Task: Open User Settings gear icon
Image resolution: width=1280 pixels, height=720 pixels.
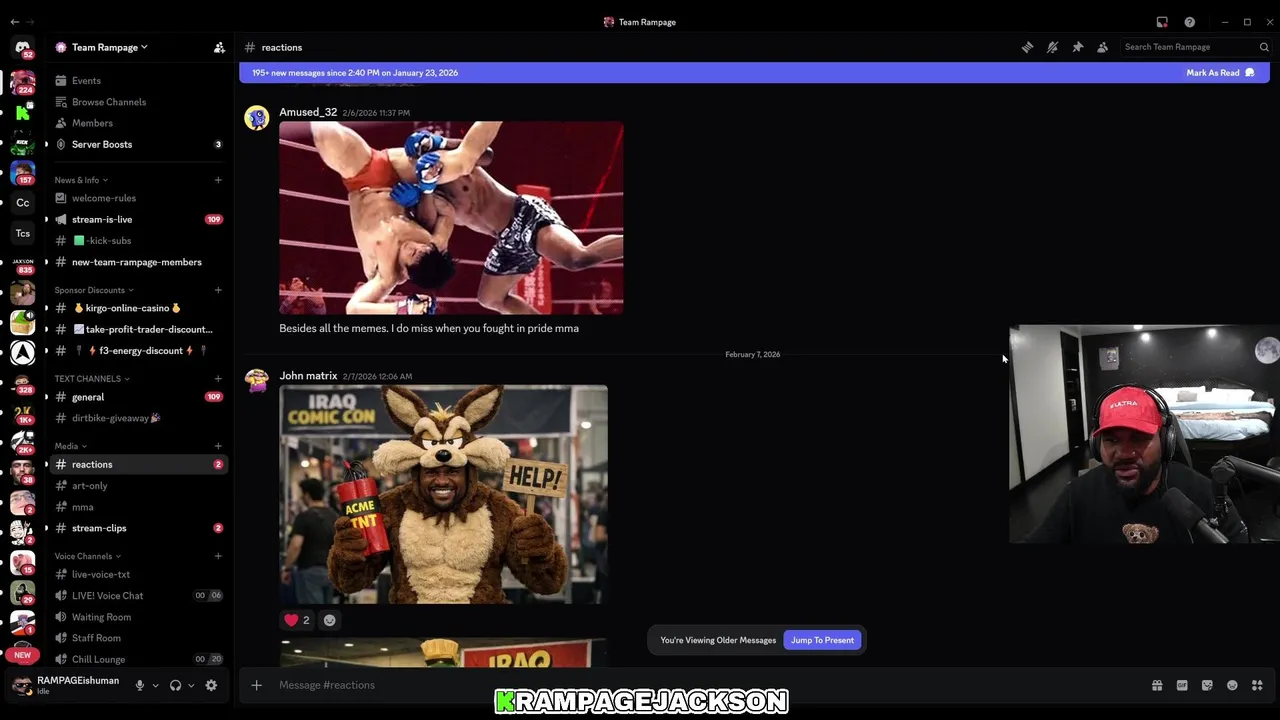Action: (x=211, y=685)
